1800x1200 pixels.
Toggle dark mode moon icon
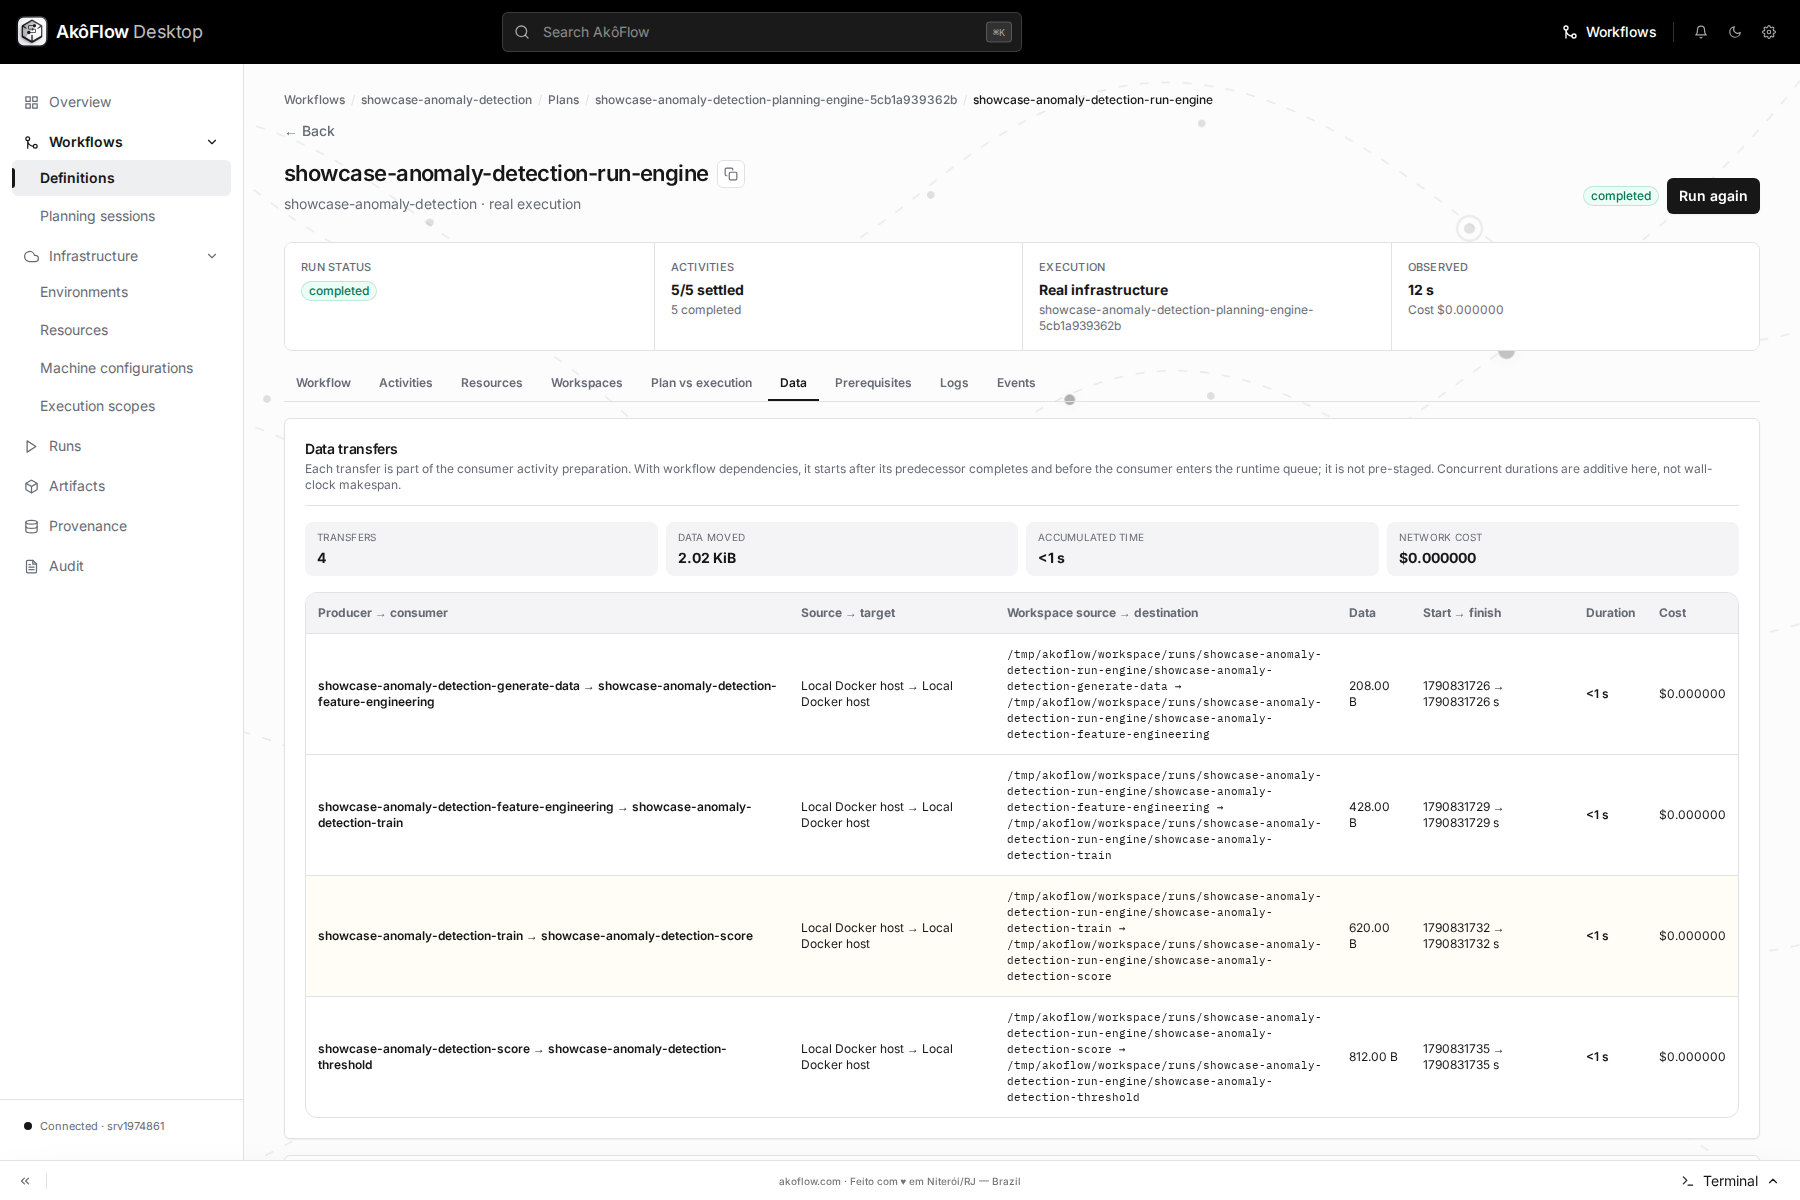pos(1735,32)
